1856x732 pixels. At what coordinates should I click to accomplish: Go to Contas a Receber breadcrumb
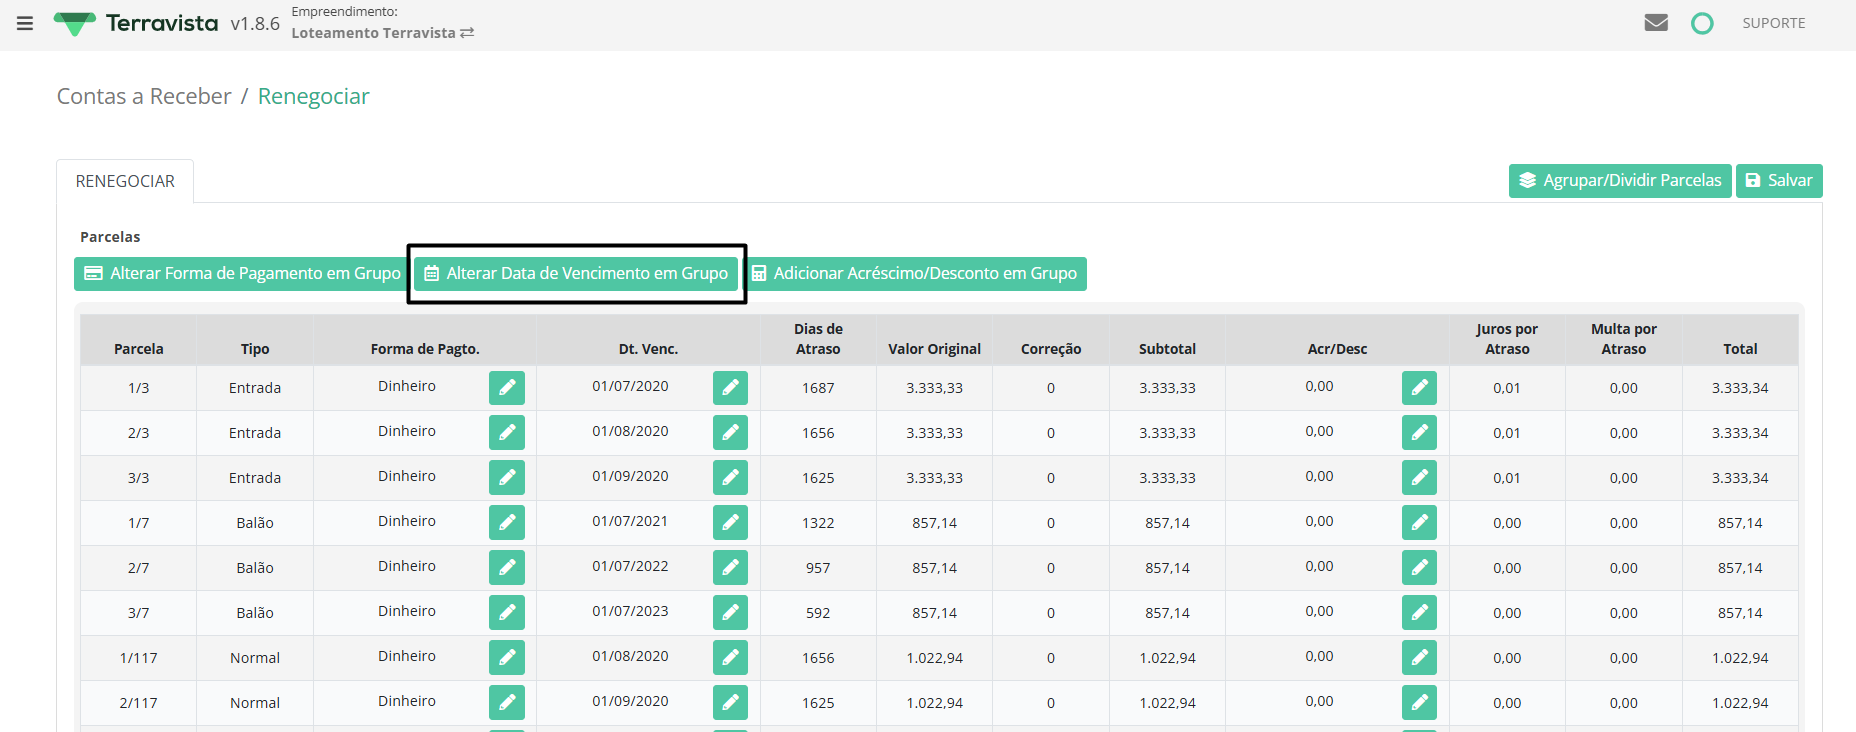coord(144,96)
